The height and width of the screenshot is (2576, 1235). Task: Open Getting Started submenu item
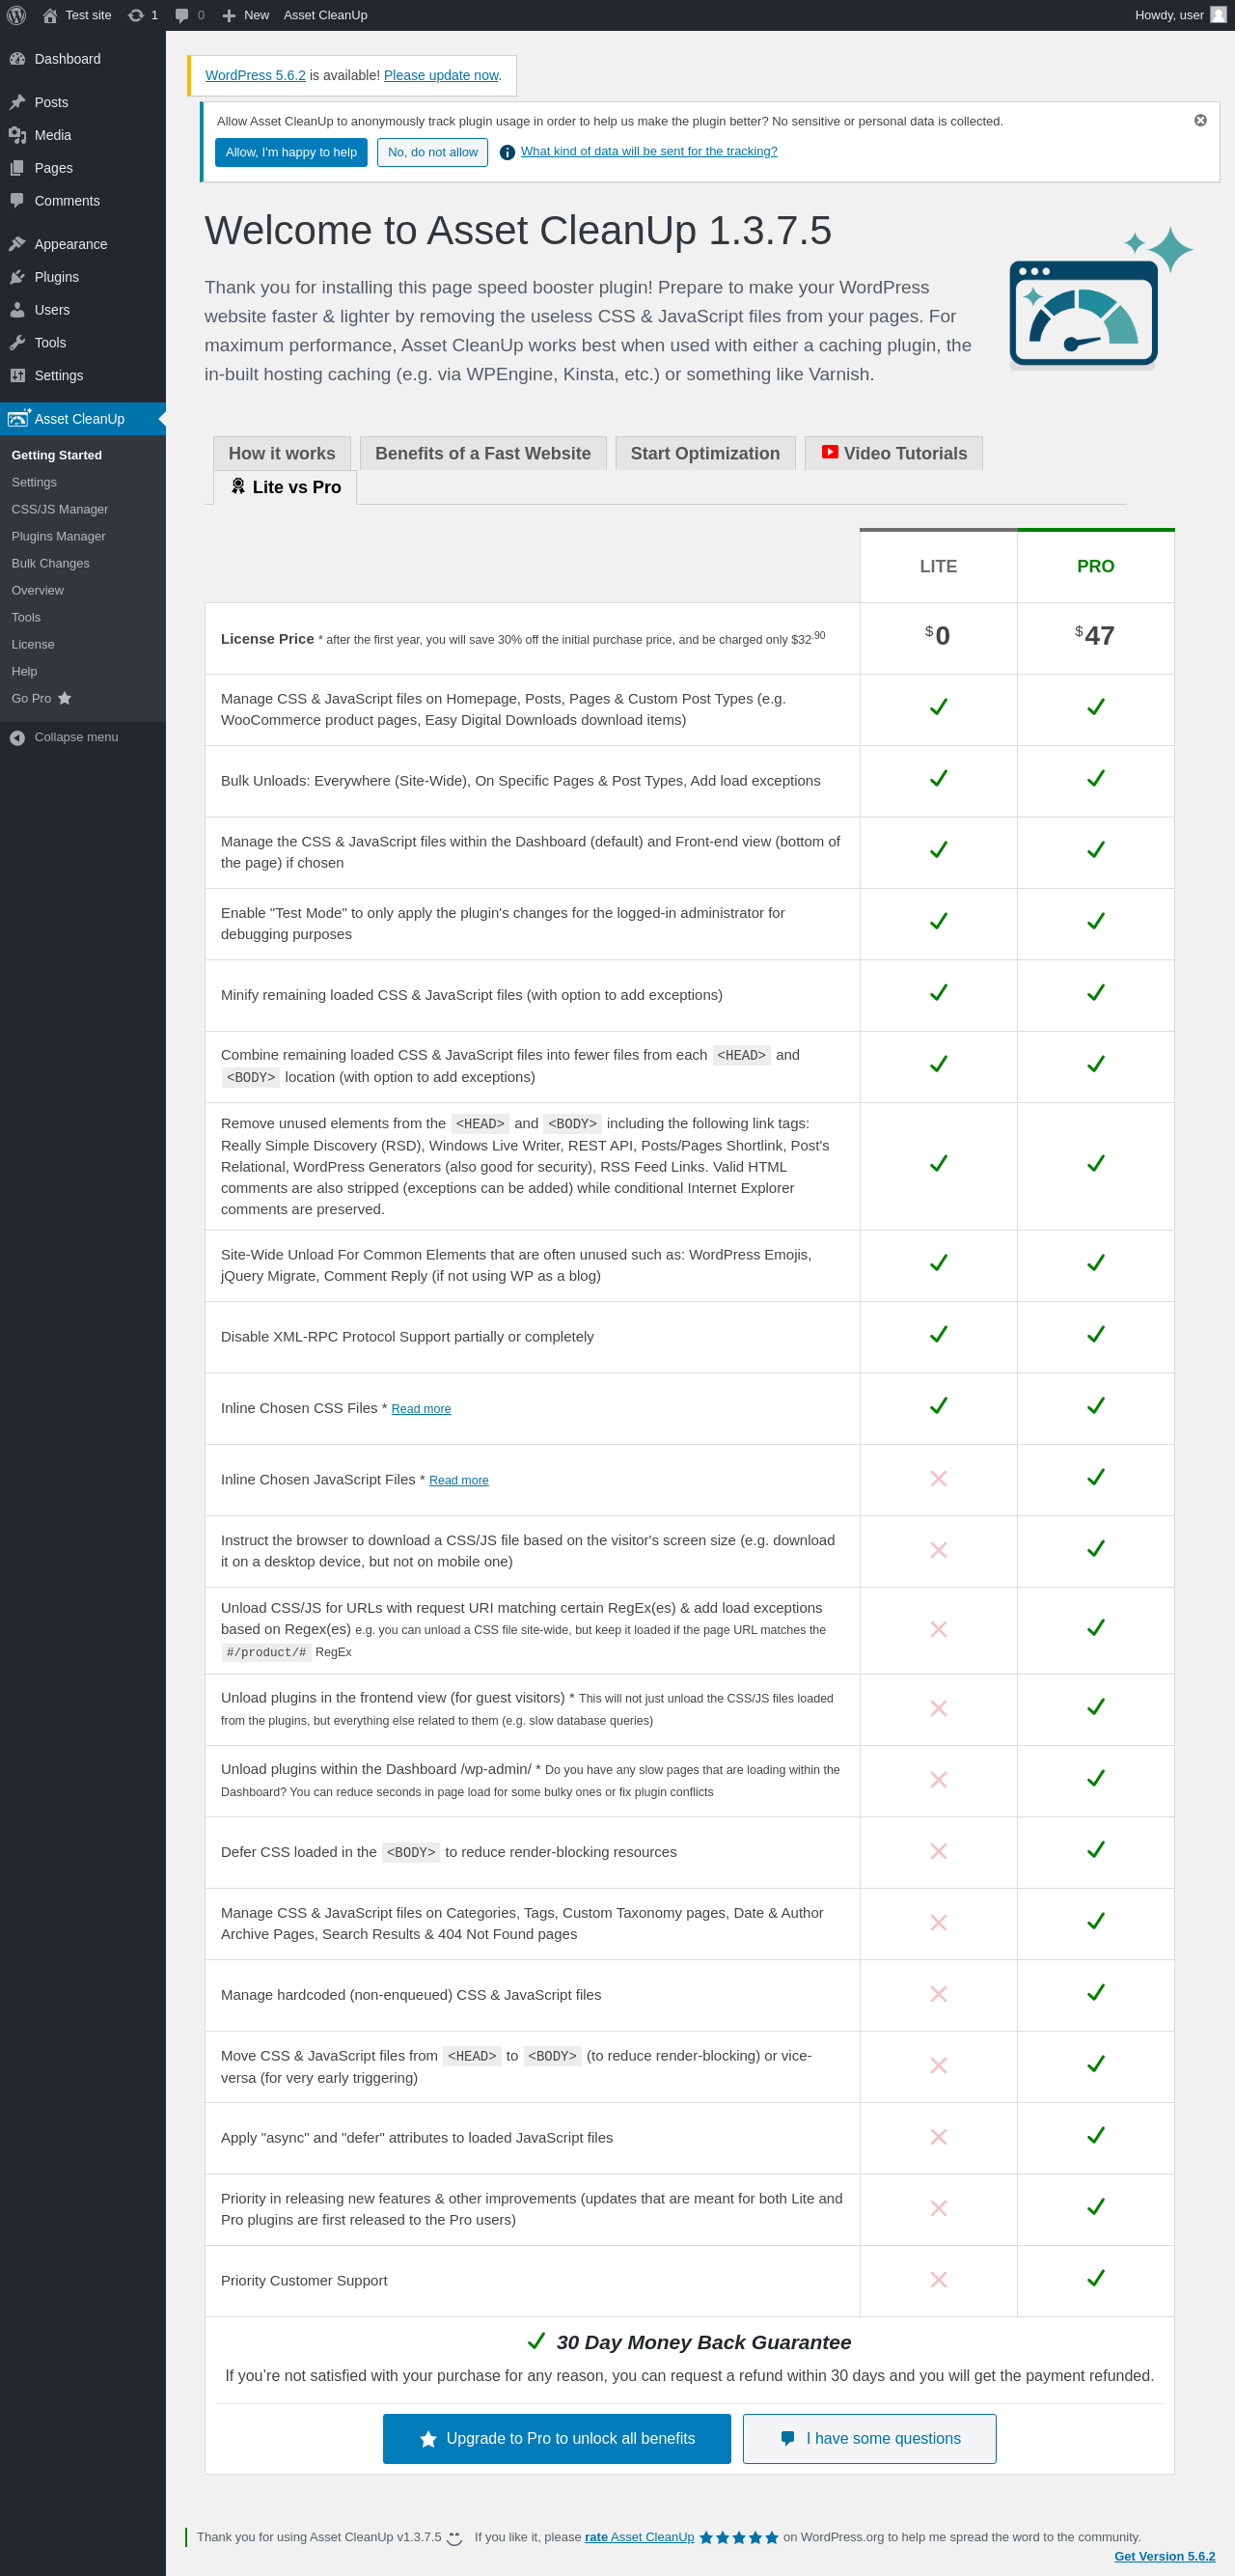[57, 455]
